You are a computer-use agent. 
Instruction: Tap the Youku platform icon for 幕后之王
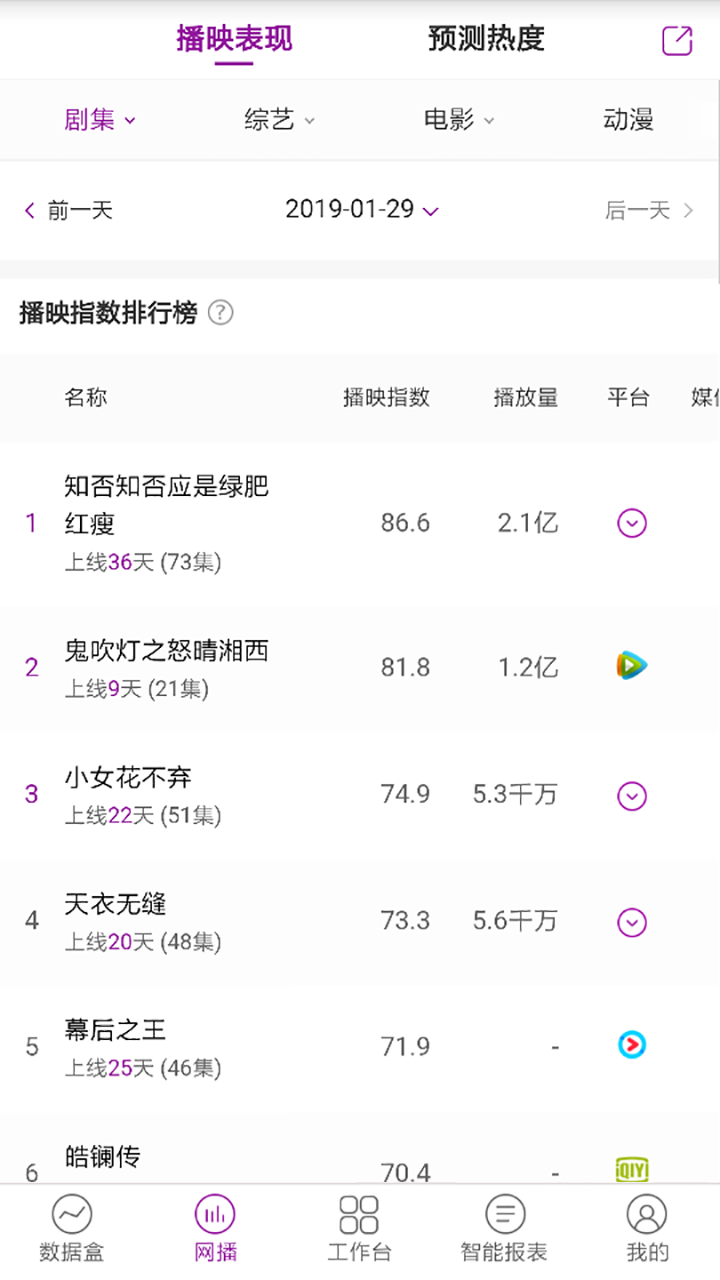[x=631, y=1046]
